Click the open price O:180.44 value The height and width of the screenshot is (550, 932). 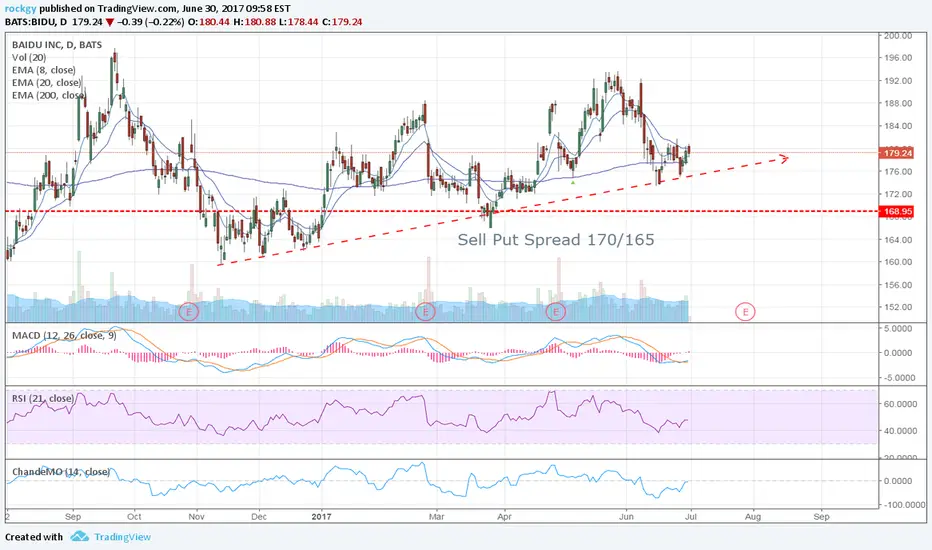(209, 22)
